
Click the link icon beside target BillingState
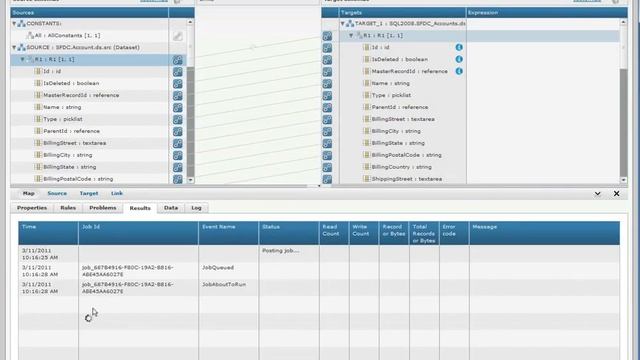(327, 144)
